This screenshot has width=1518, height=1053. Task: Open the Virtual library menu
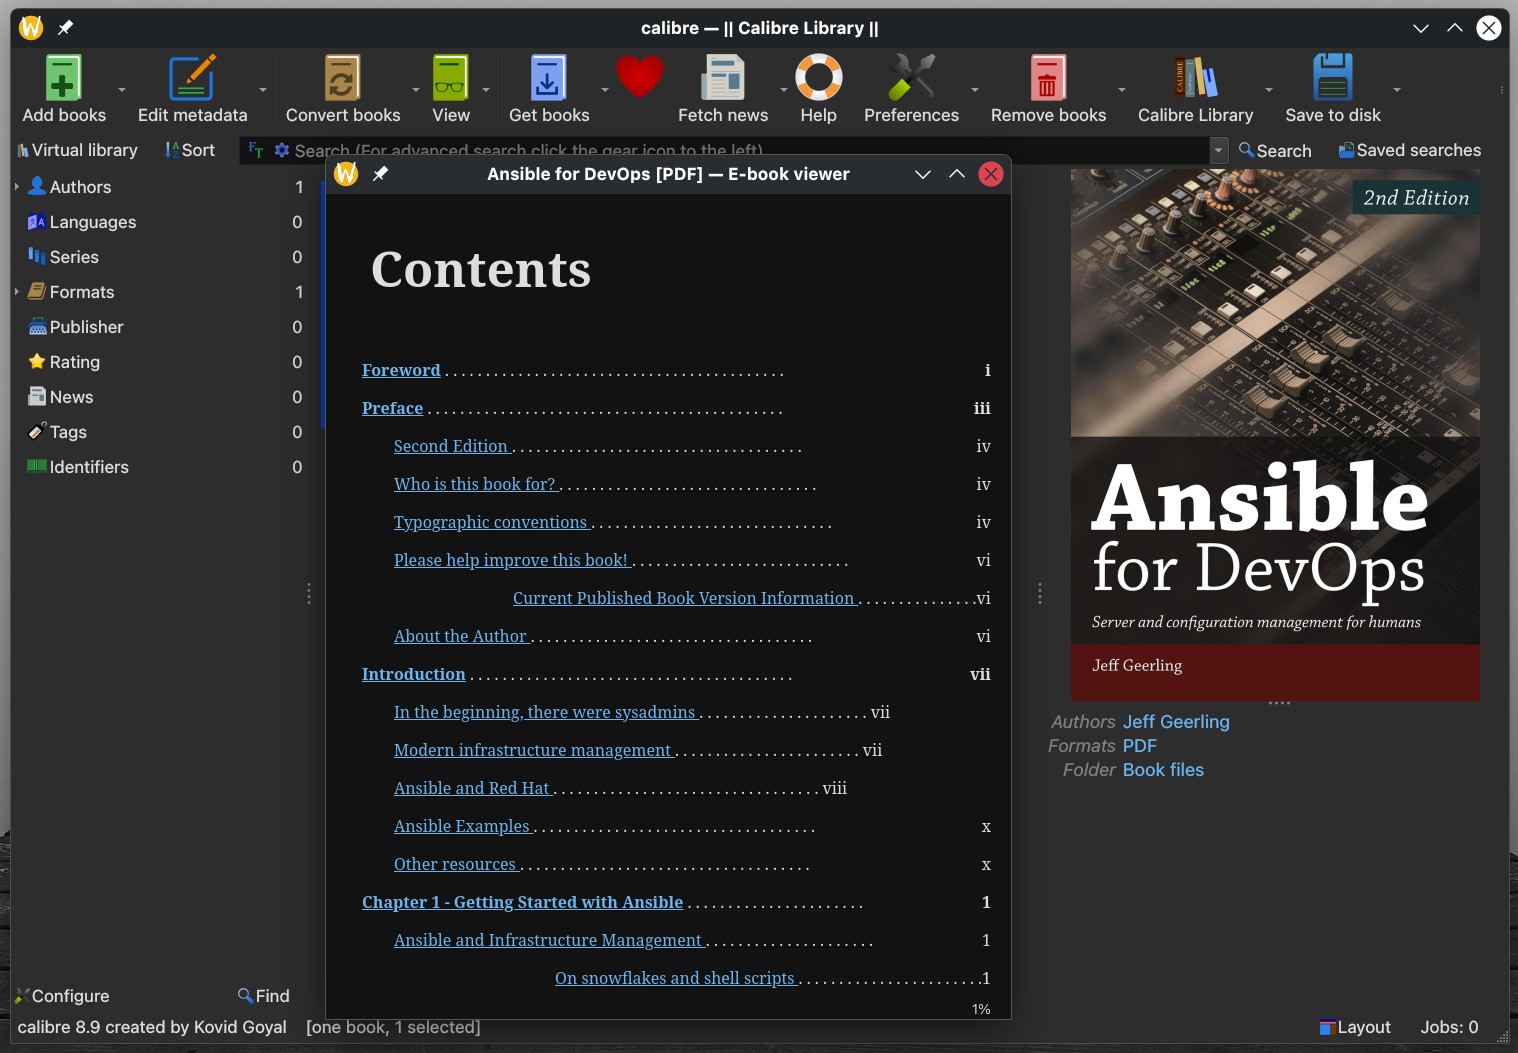(x=77, y=150)
